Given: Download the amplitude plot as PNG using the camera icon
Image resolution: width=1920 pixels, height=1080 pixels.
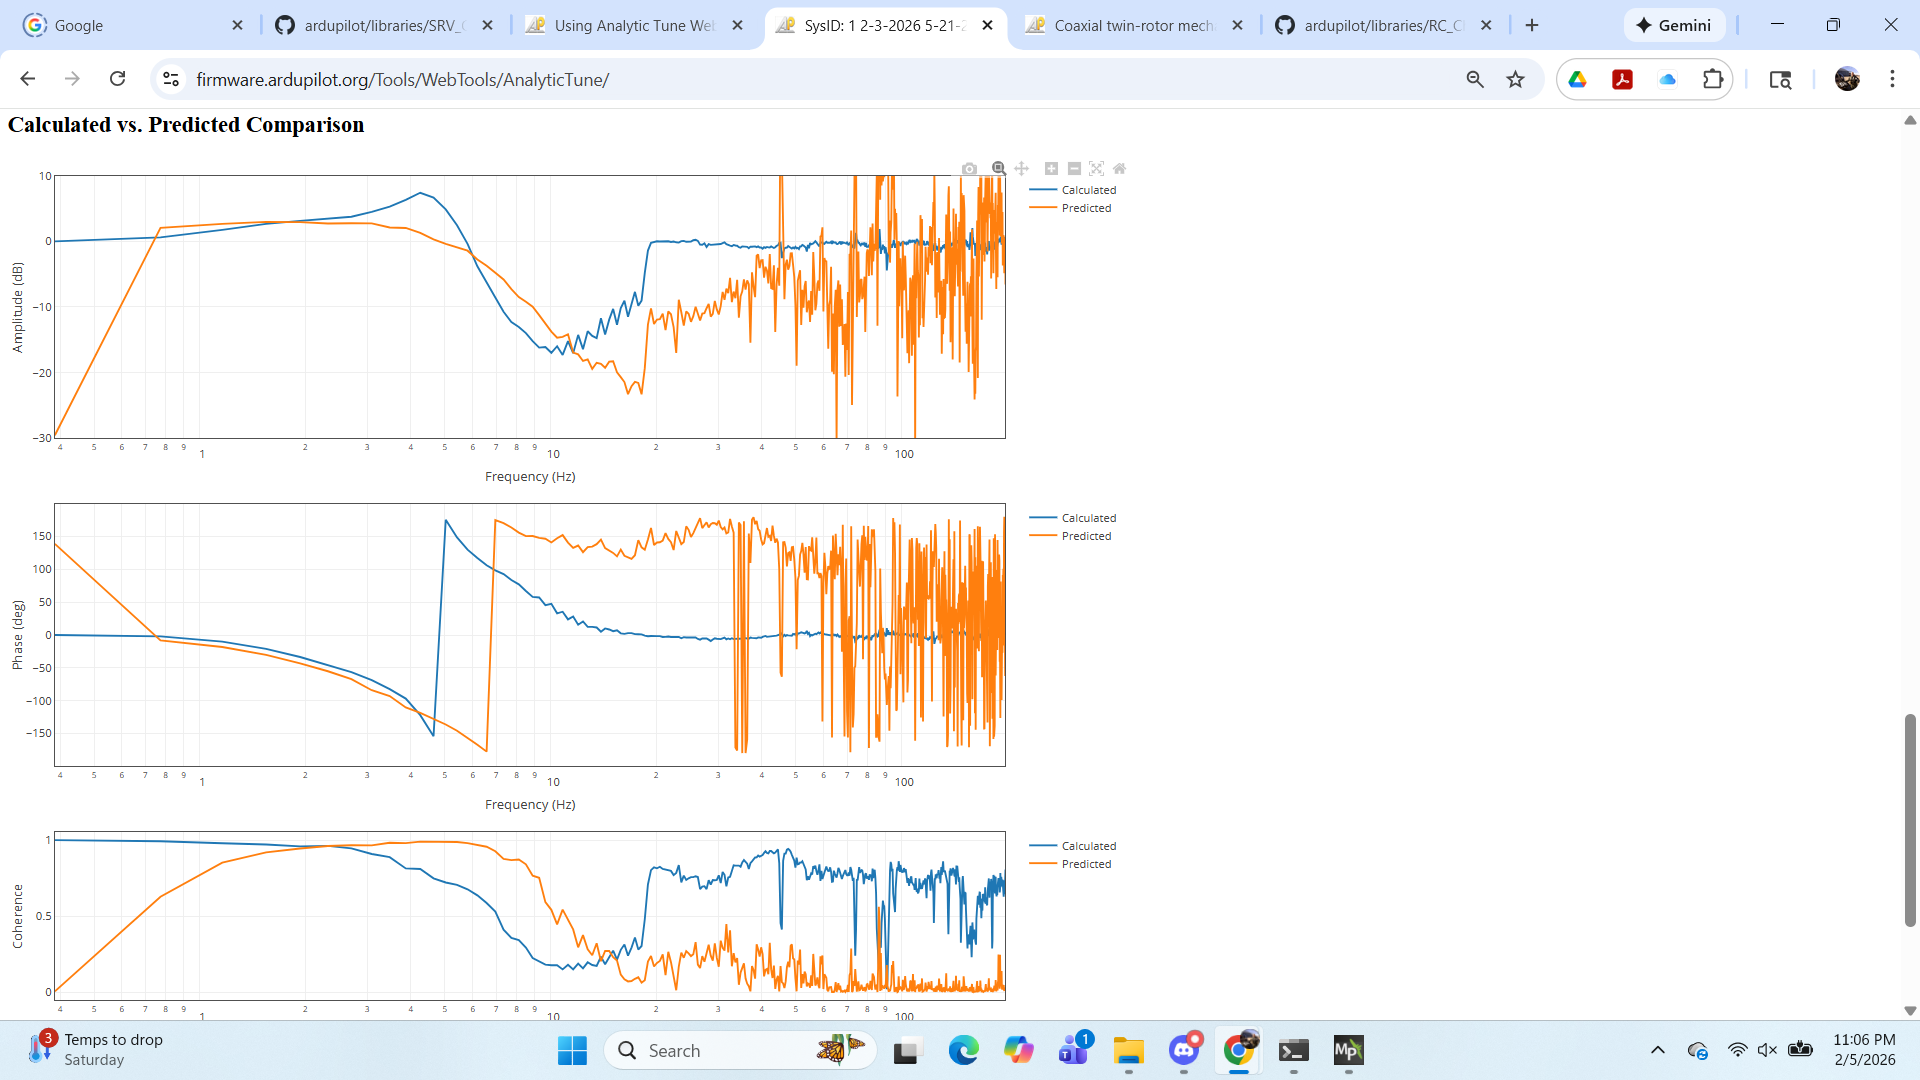Looking at the screenshot, I should click(969, 169).
